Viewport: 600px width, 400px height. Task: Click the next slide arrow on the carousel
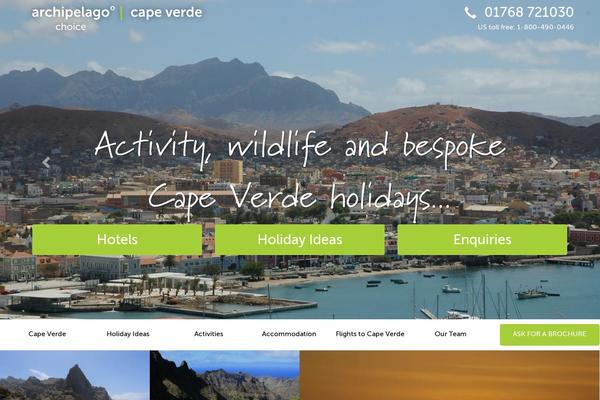point(554,162)
